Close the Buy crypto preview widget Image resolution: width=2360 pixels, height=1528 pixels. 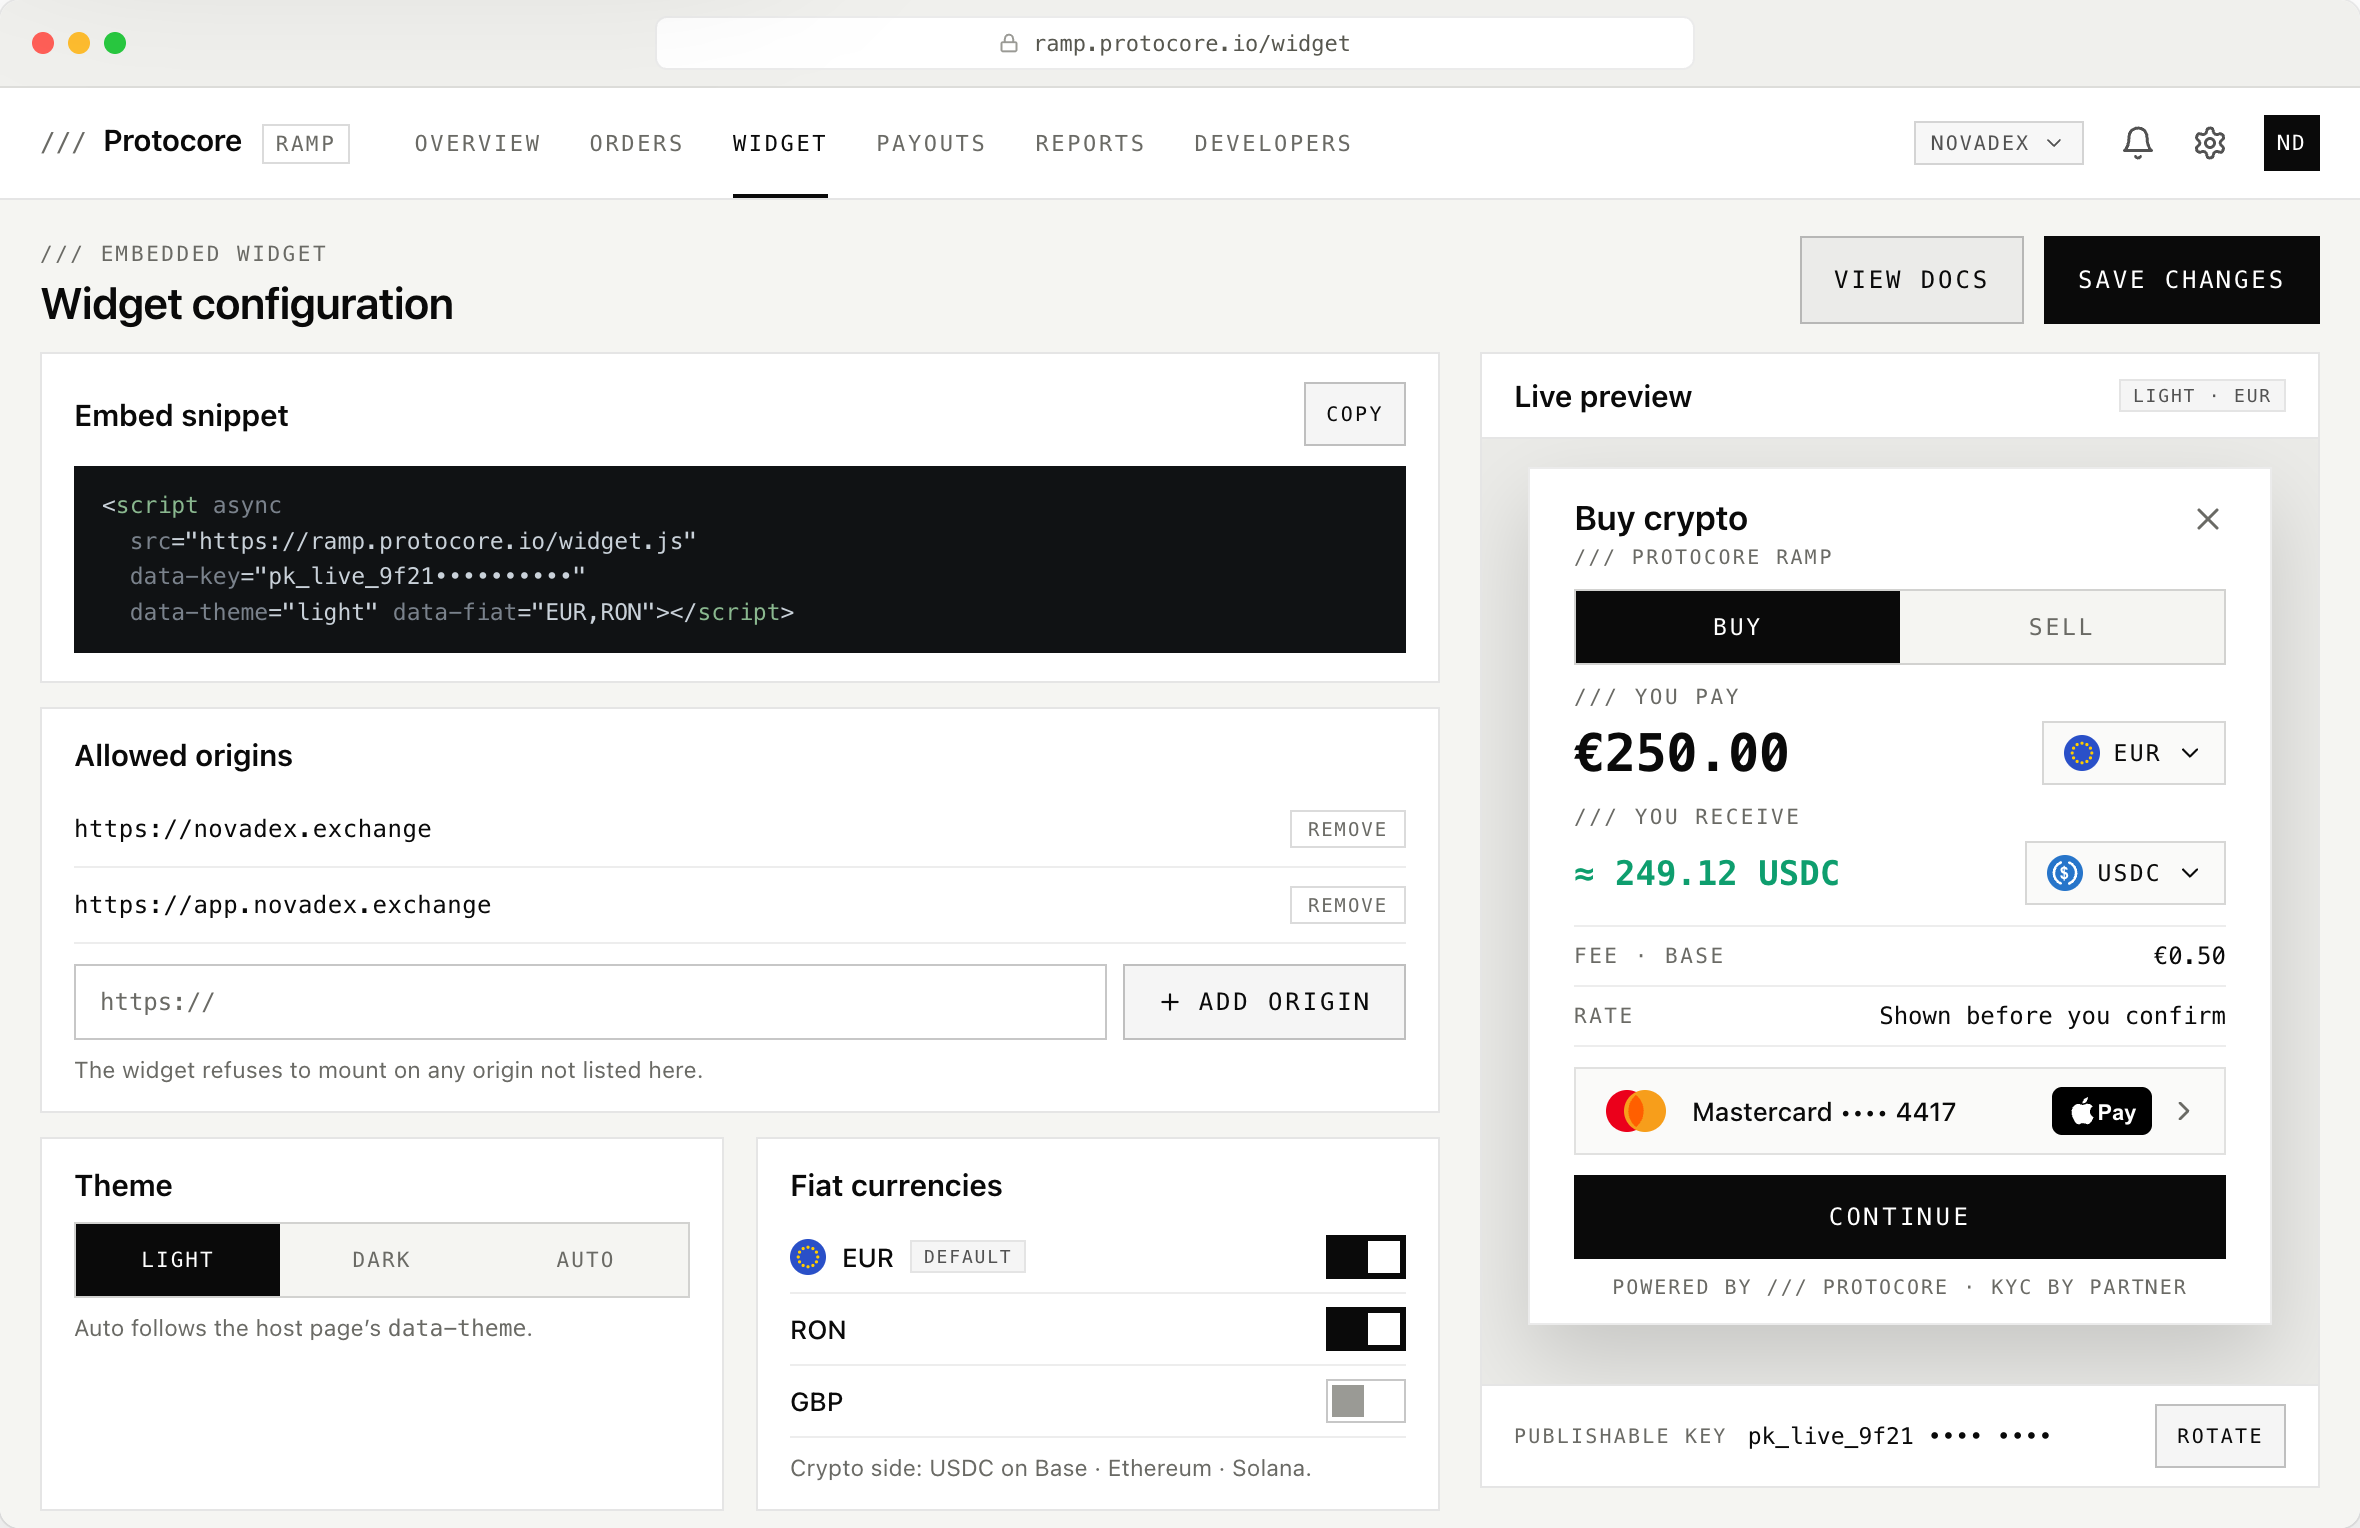[x=2207, y=519]
